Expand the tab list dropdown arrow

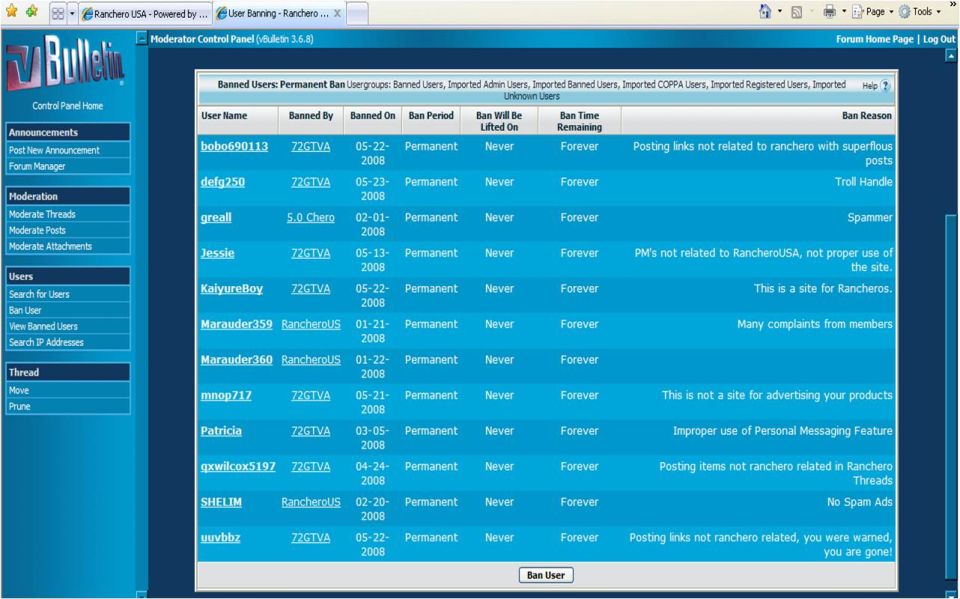tap(72, 13)
